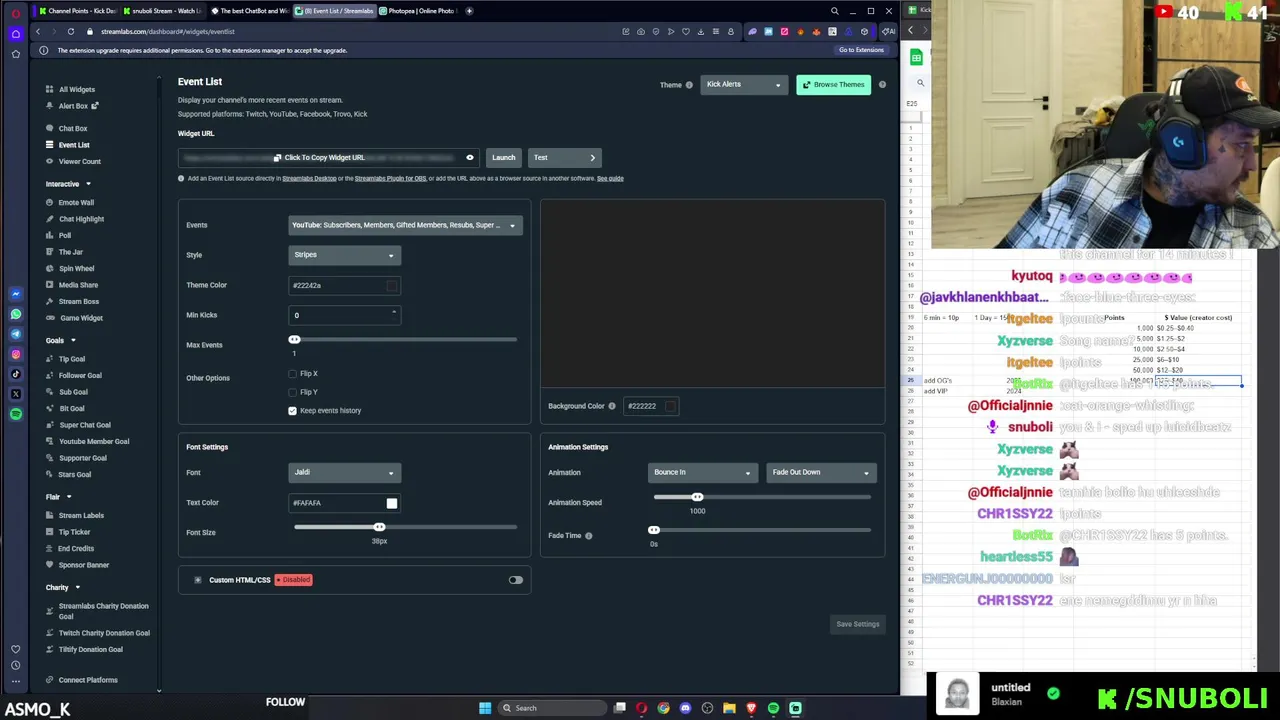Open Streamlabs app from the taskbar
The height and width of the screenshot is (720, 1280).
point(795,708)
